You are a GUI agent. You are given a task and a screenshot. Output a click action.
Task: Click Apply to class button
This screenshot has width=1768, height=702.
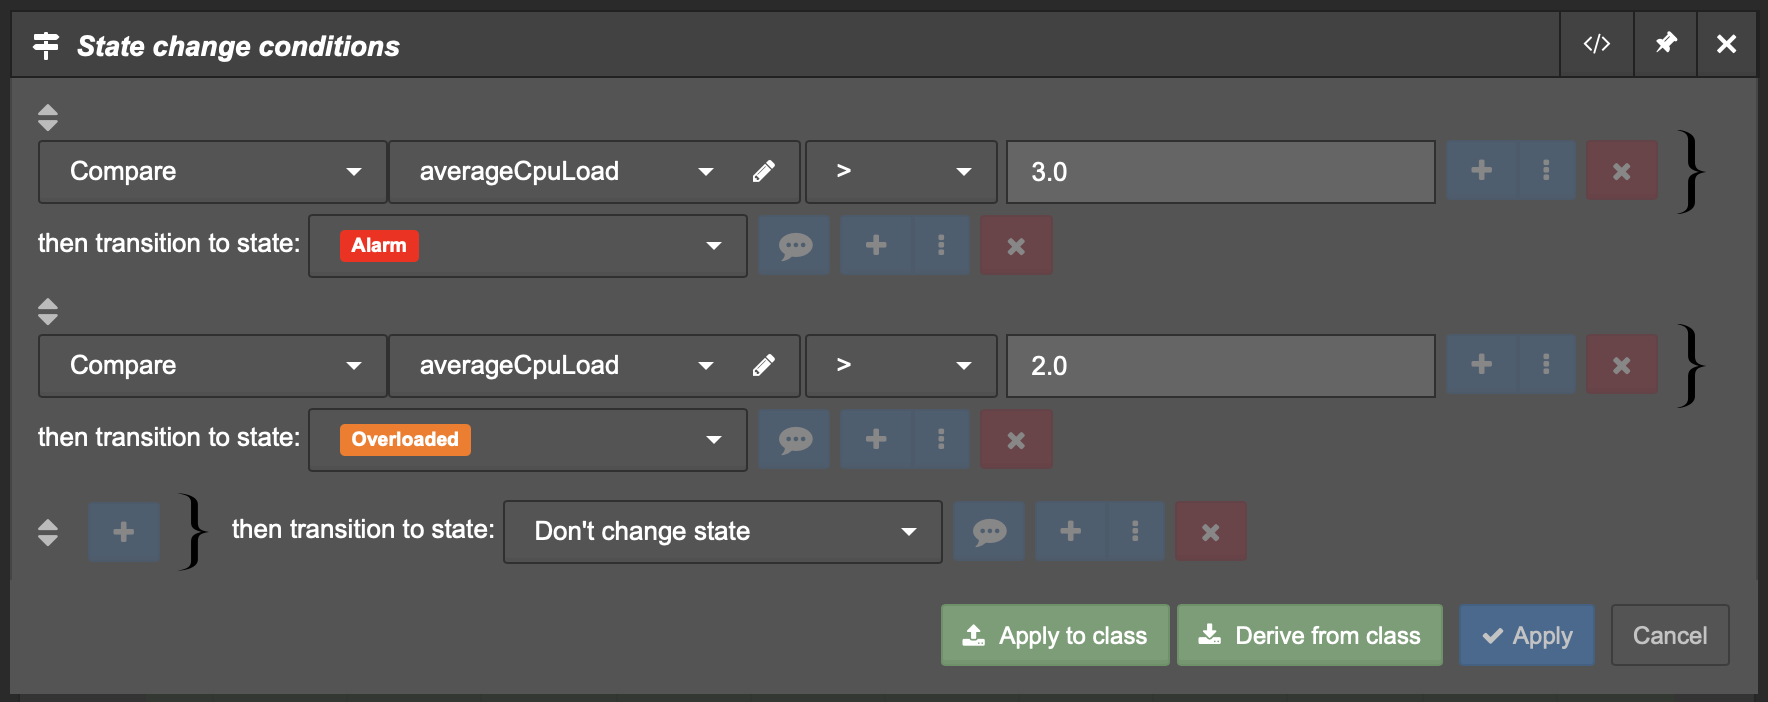coord(1055,635)
